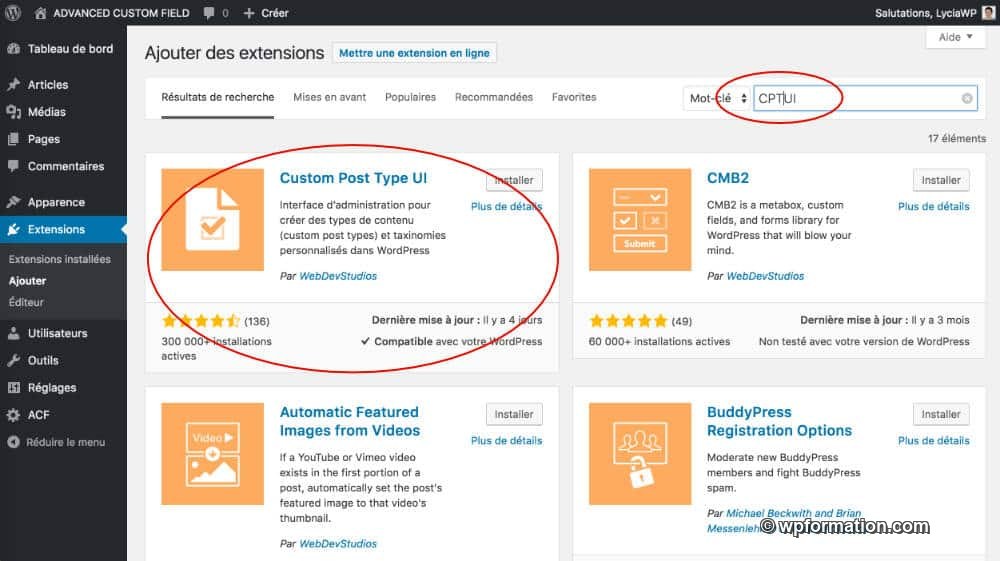The height and width of the screenshot is (561, 1000).
Task: Click the ACF gear icon
Action: 13,414
